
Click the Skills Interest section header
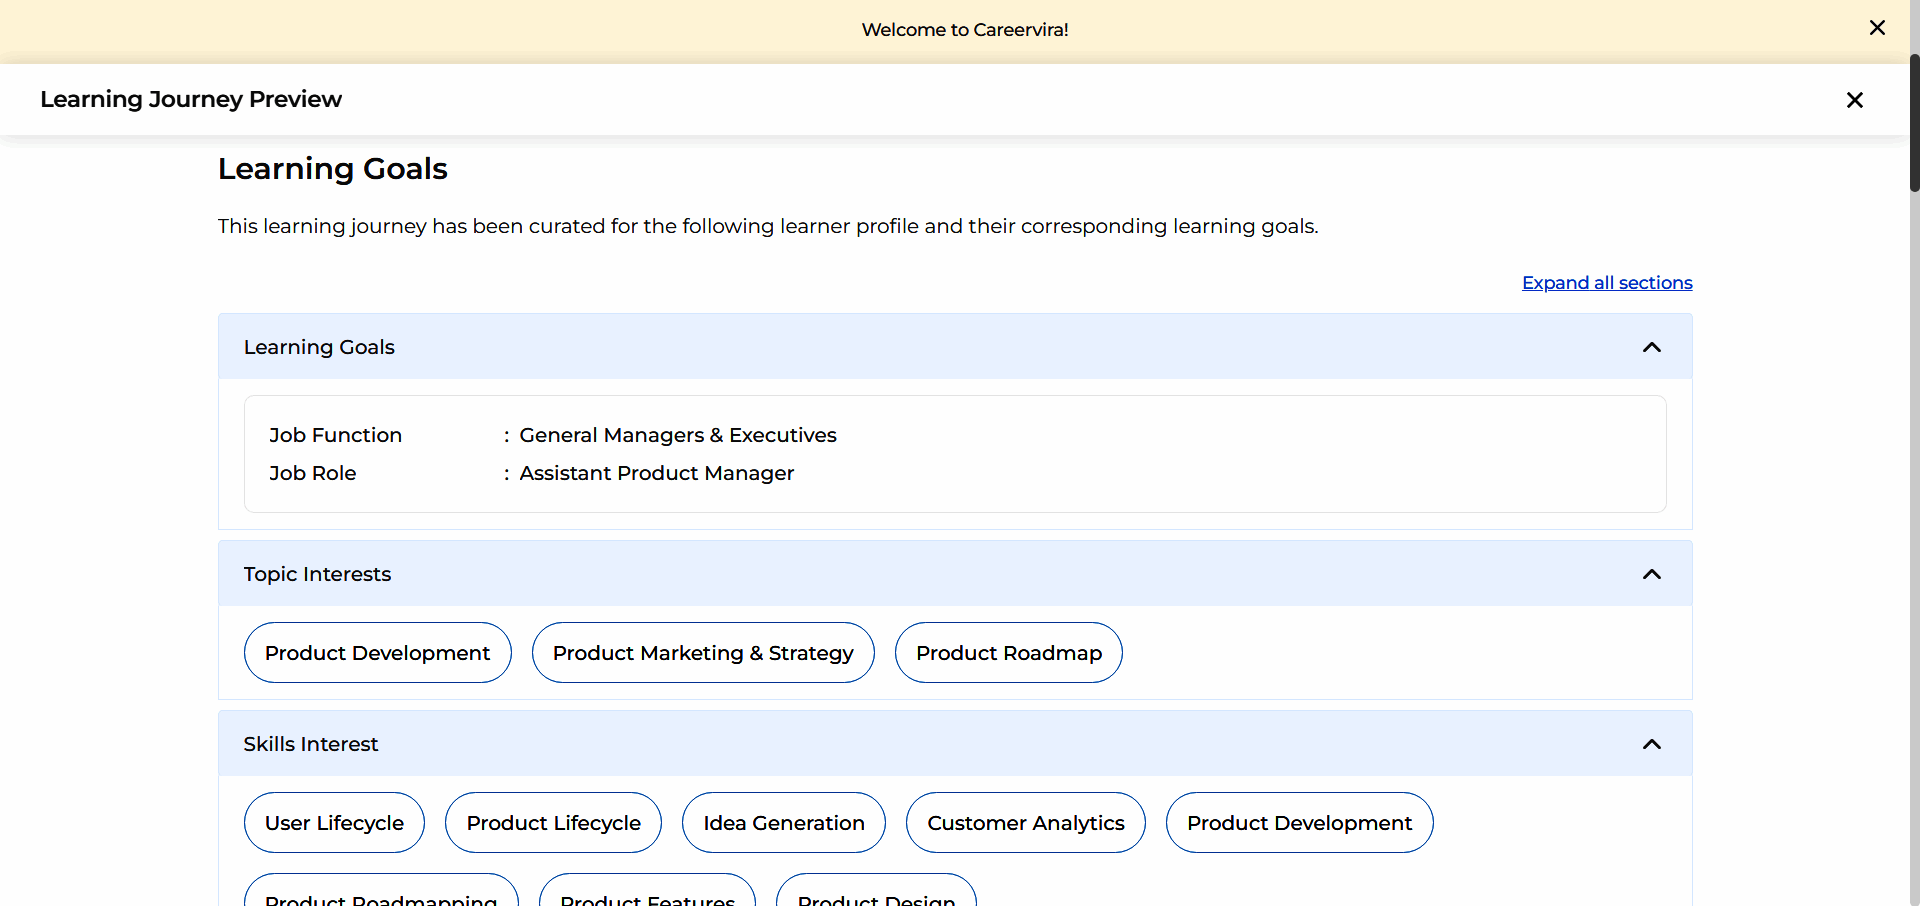[x=311, y=744]
